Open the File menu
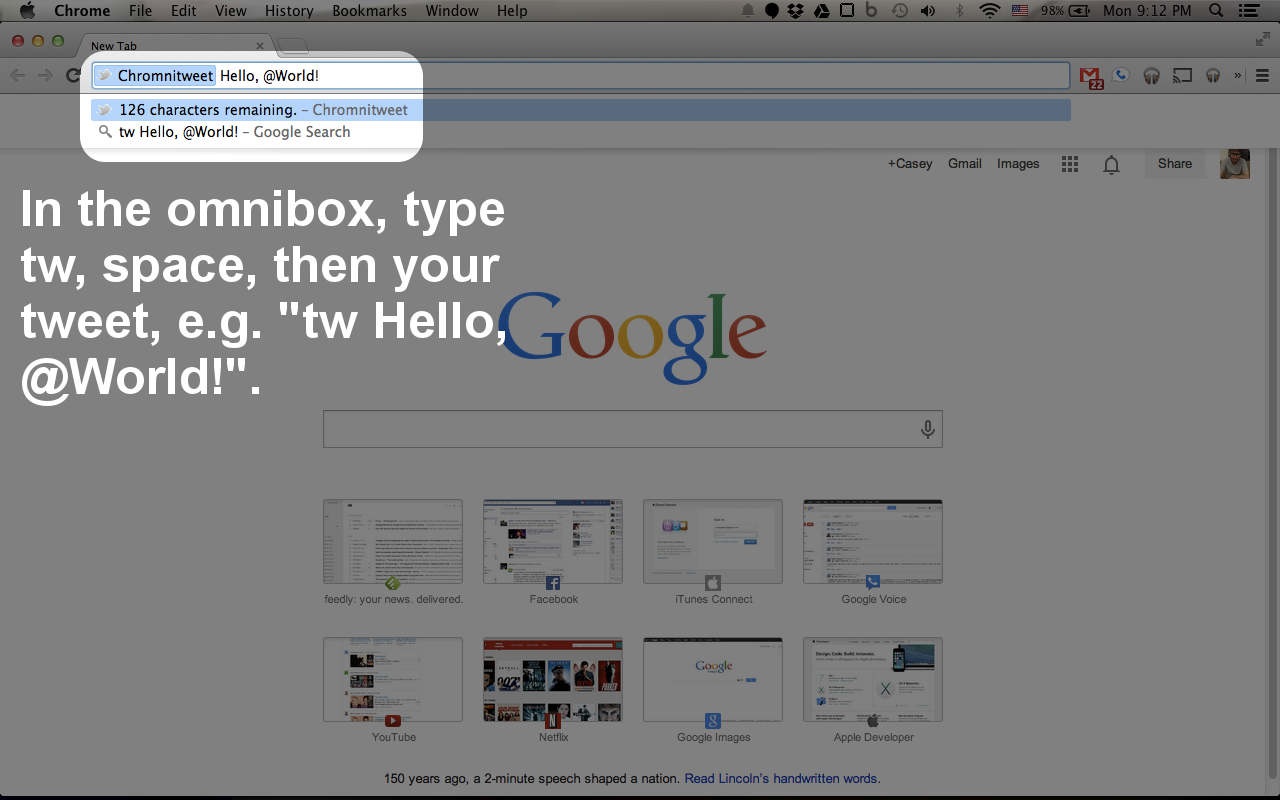The height and width of the screenshot is (800, 1280). coord(140,11)
